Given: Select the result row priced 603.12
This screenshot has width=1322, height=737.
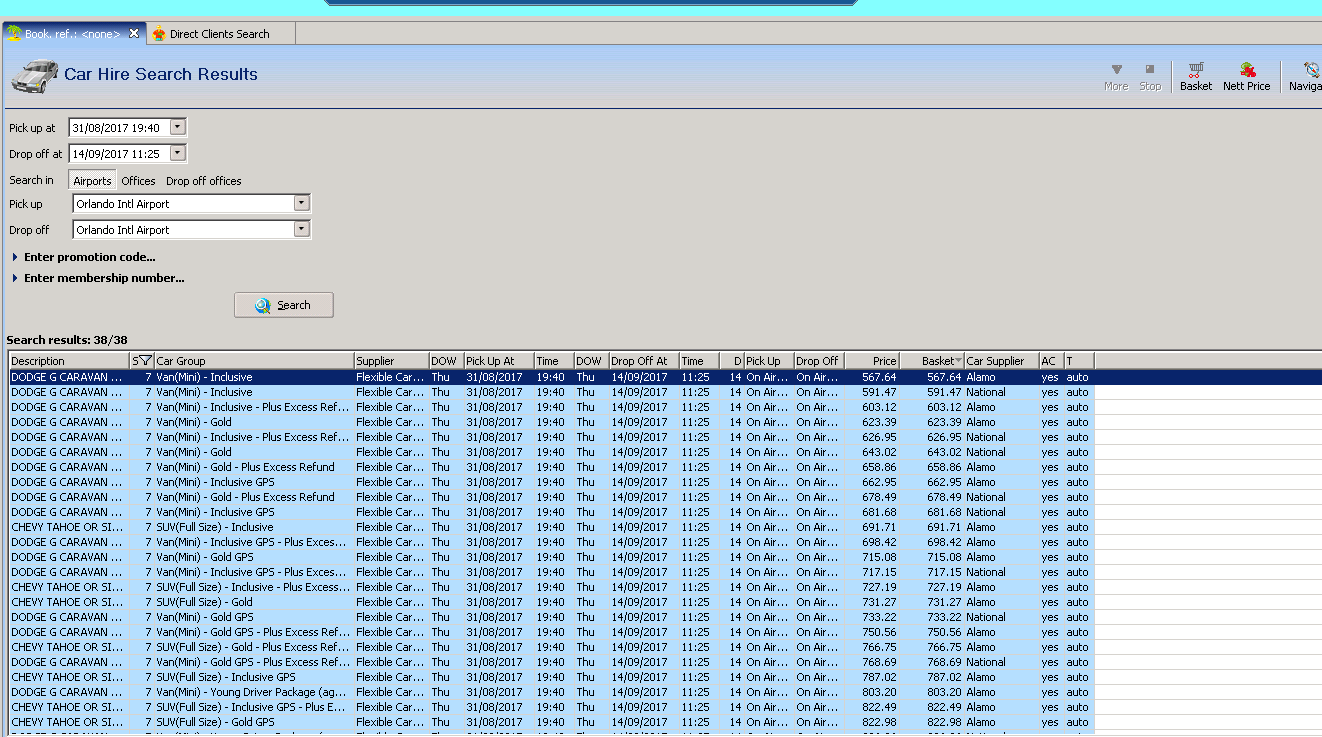Looking at the screenshot, I should click(551, 407).
